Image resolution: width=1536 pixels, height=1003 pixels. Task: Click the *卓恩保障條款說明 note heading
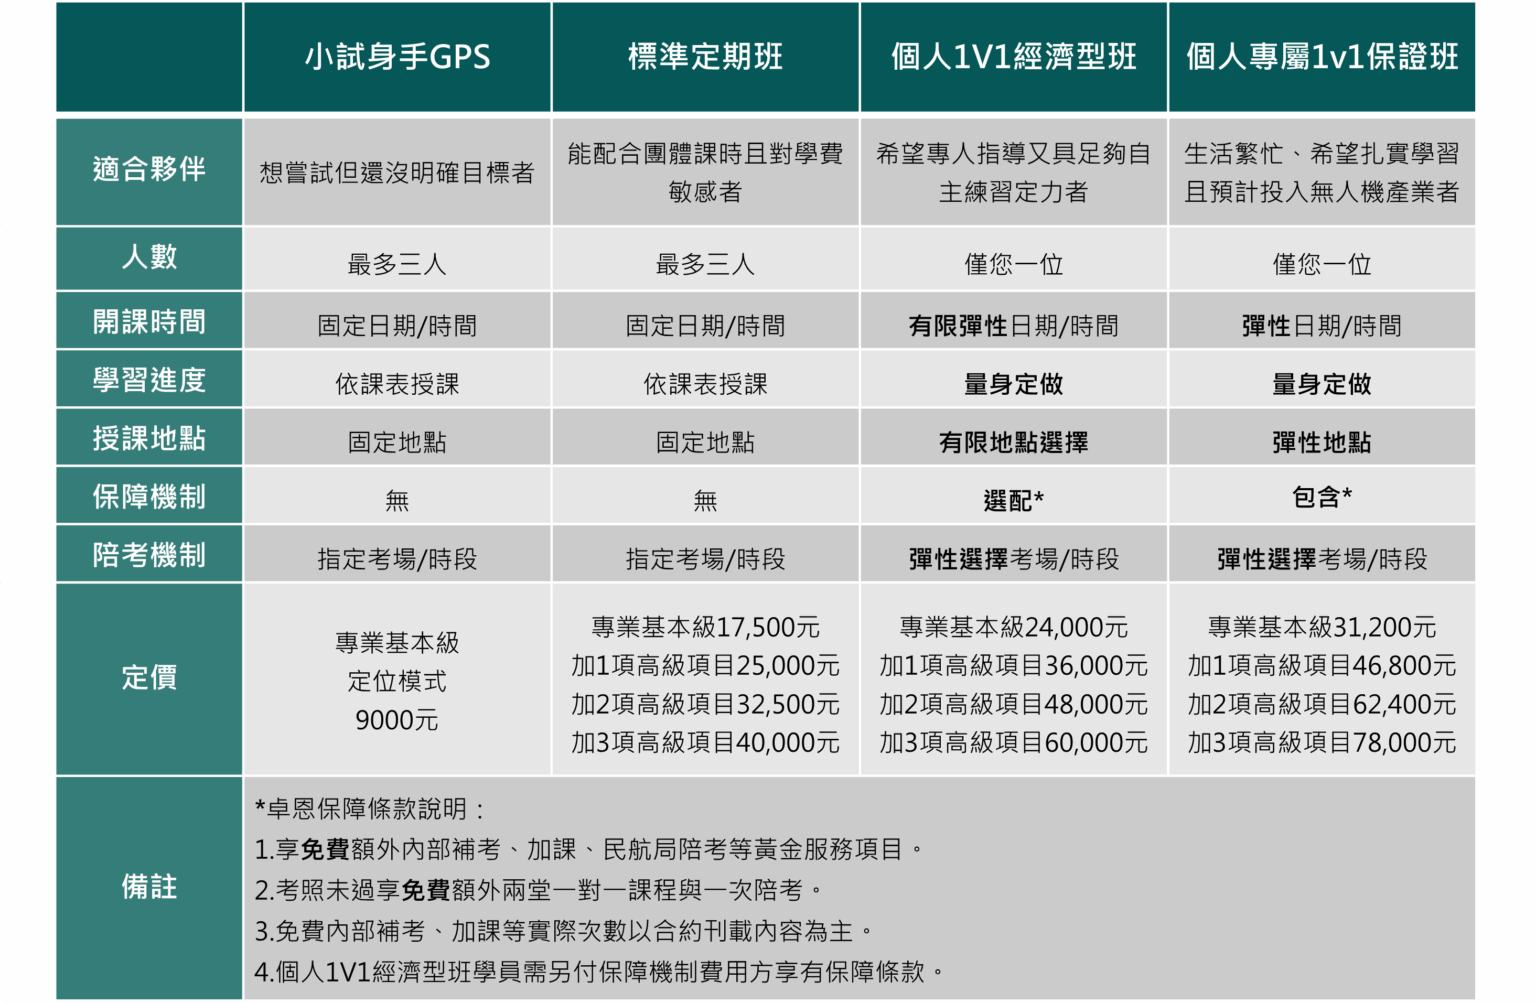click(370, 808)
